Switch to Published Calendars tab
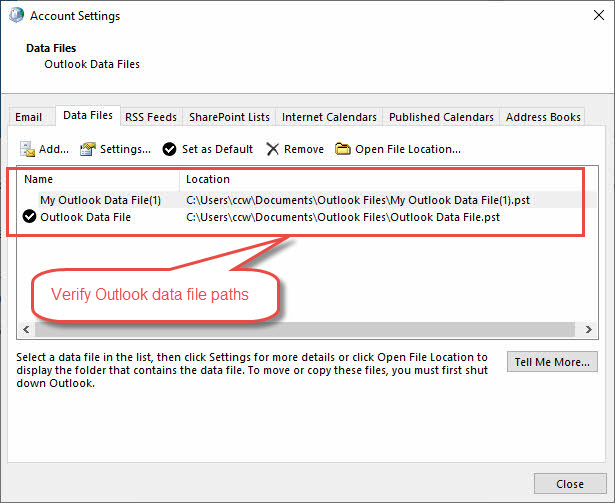This screenshot has width=615, height=503. [x=441, y=117]
